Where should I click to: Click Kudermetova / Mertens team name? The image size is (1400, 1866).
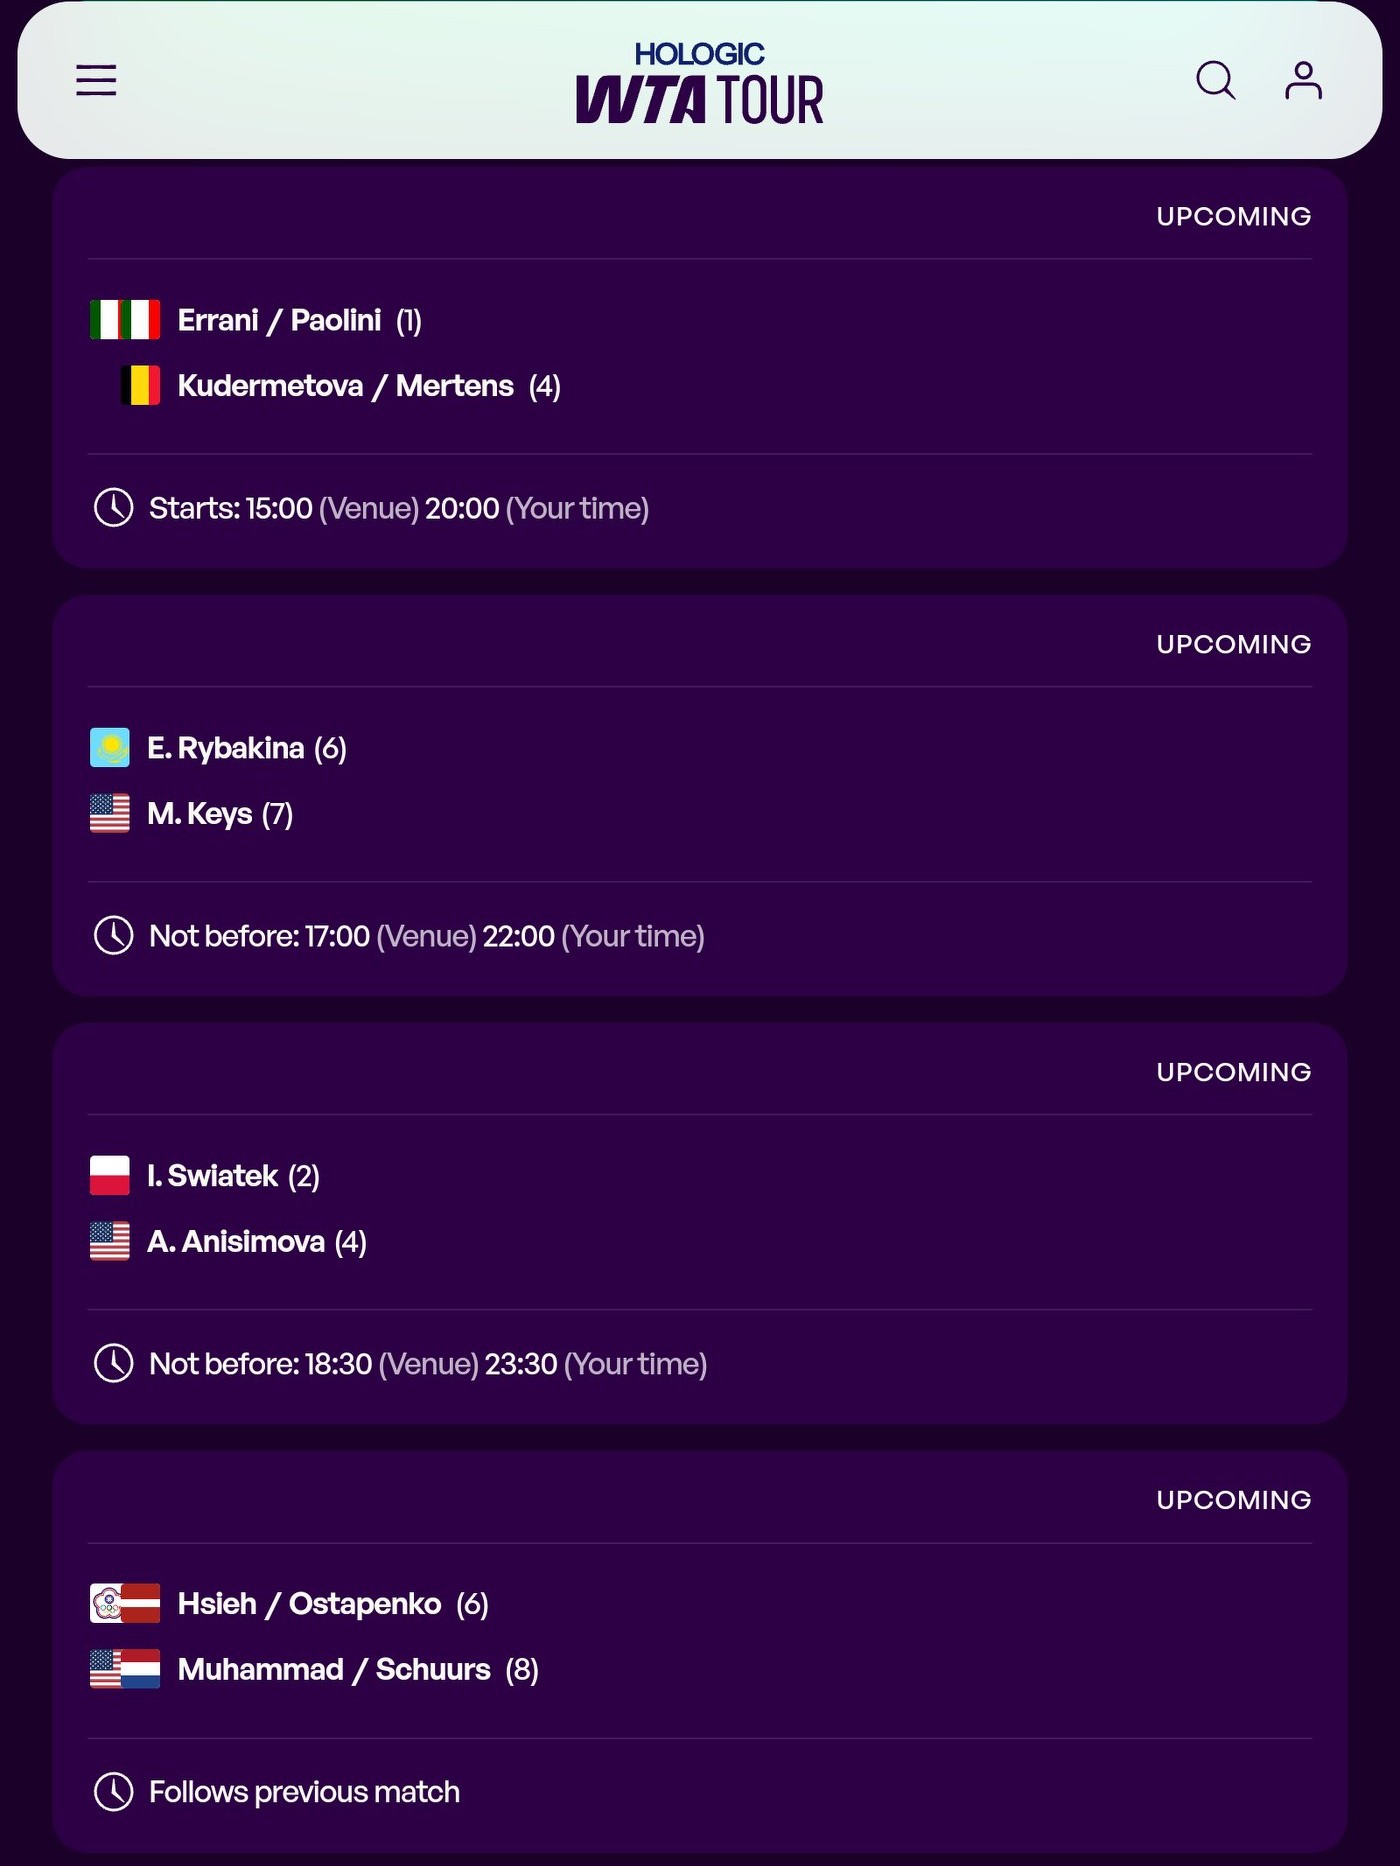tap(345, 386)
